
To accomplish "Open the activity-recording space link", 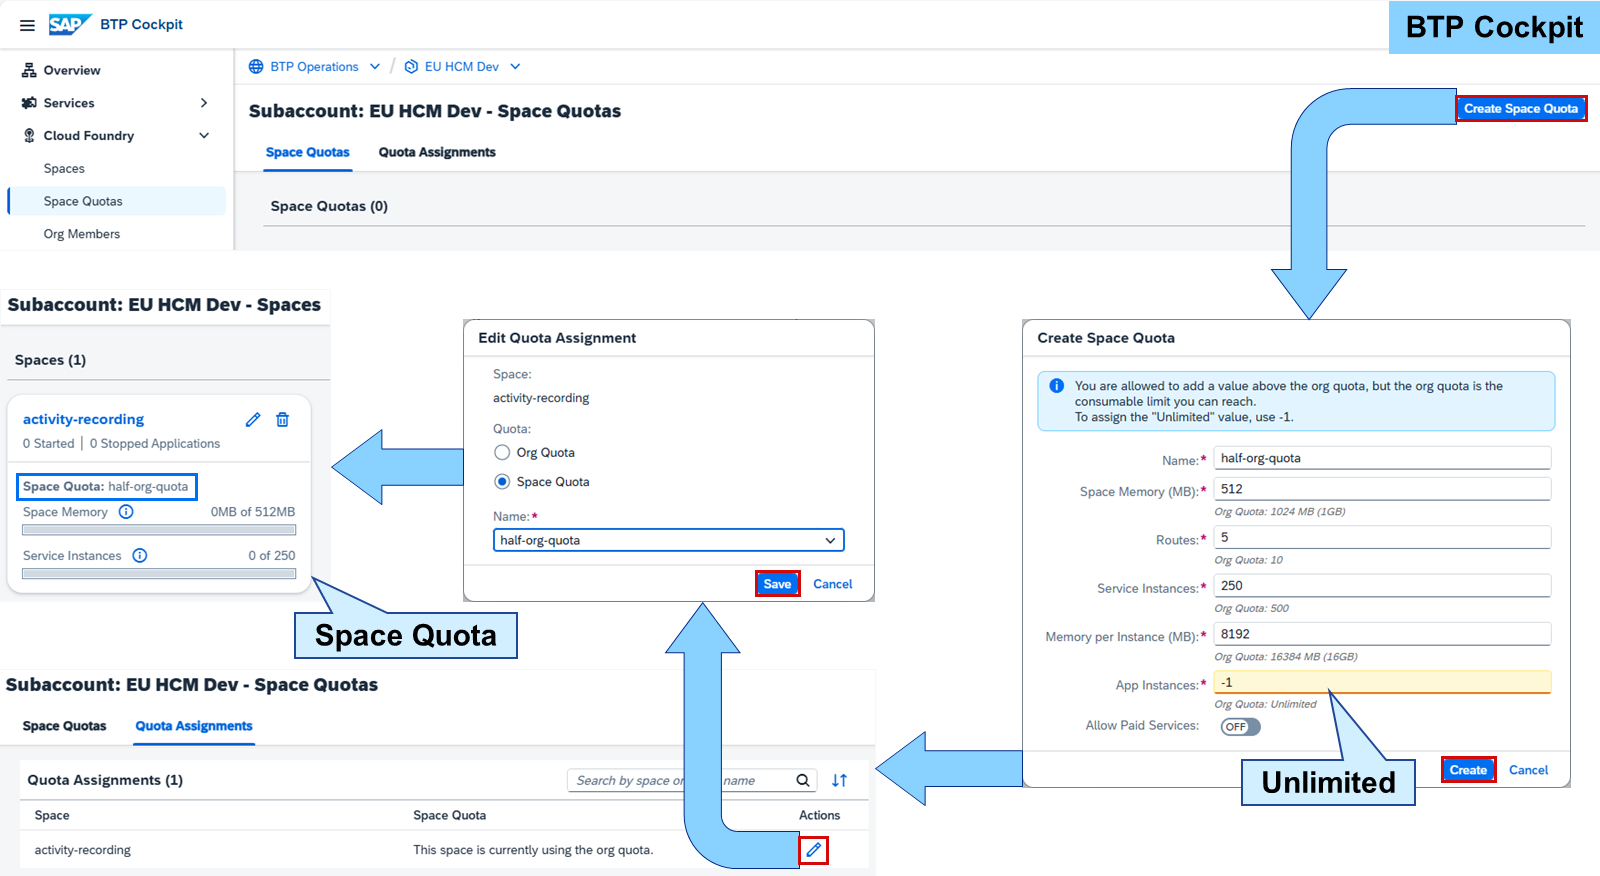I will pos(83,420).
